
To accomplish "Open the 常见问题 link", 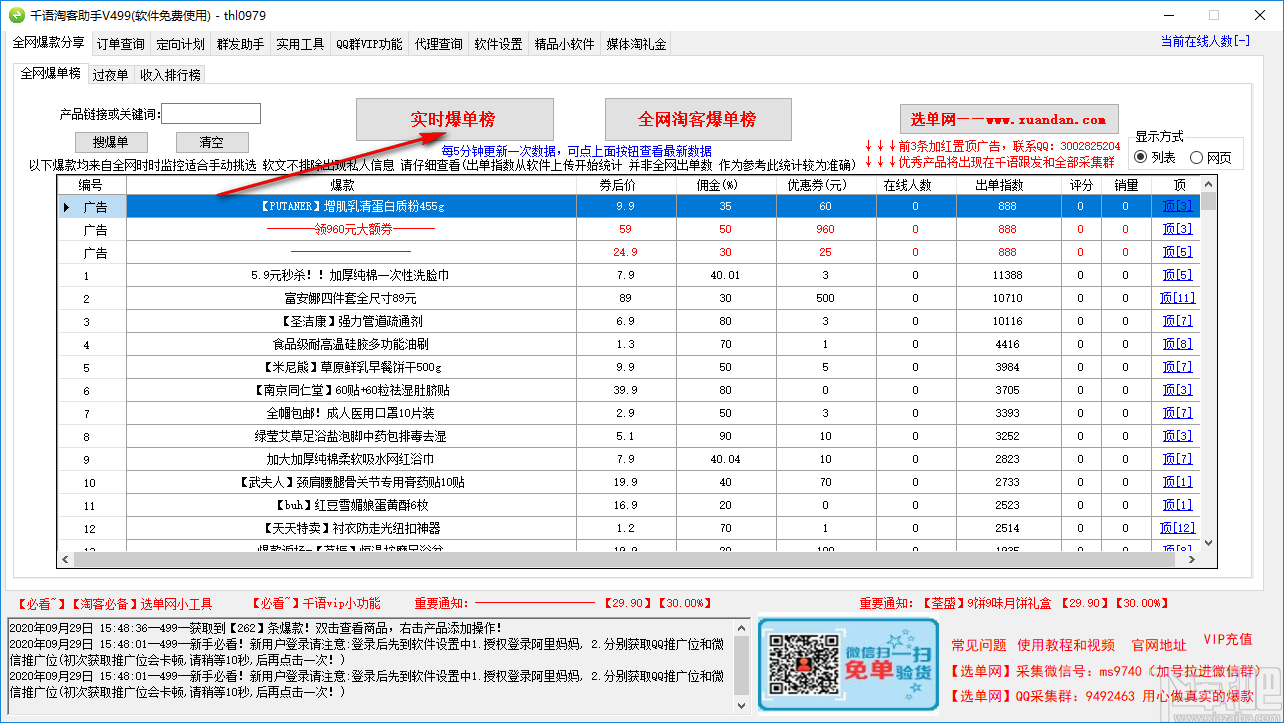I will click(978, 645).
